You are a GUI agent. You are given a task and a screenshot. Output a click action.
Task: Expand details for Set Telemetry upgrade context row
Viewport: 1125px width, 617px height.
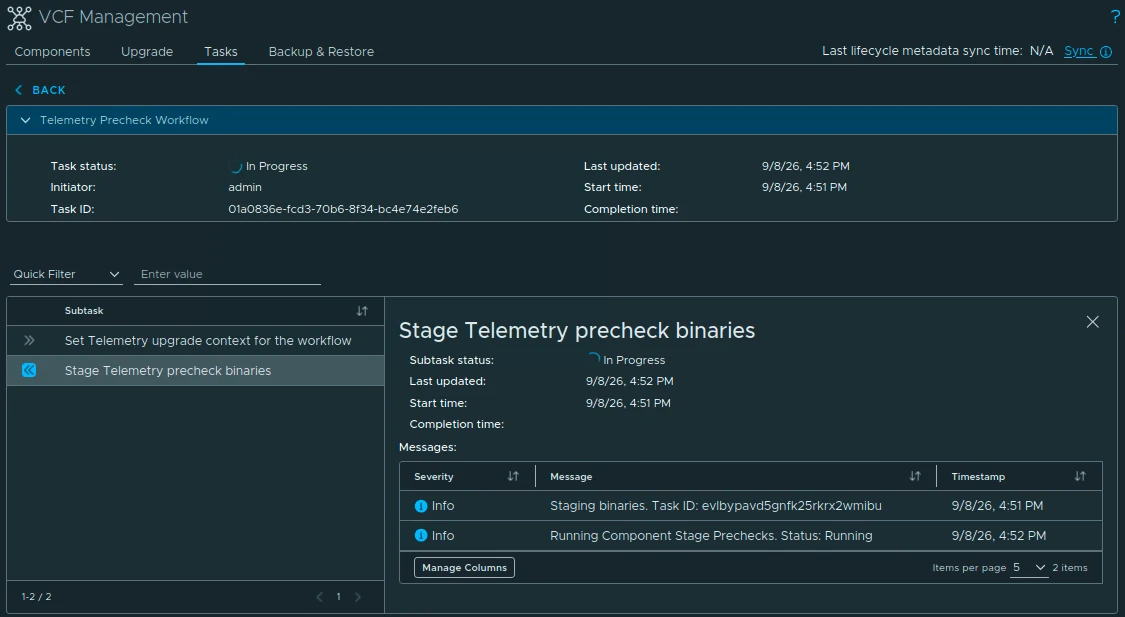[29, 340]
